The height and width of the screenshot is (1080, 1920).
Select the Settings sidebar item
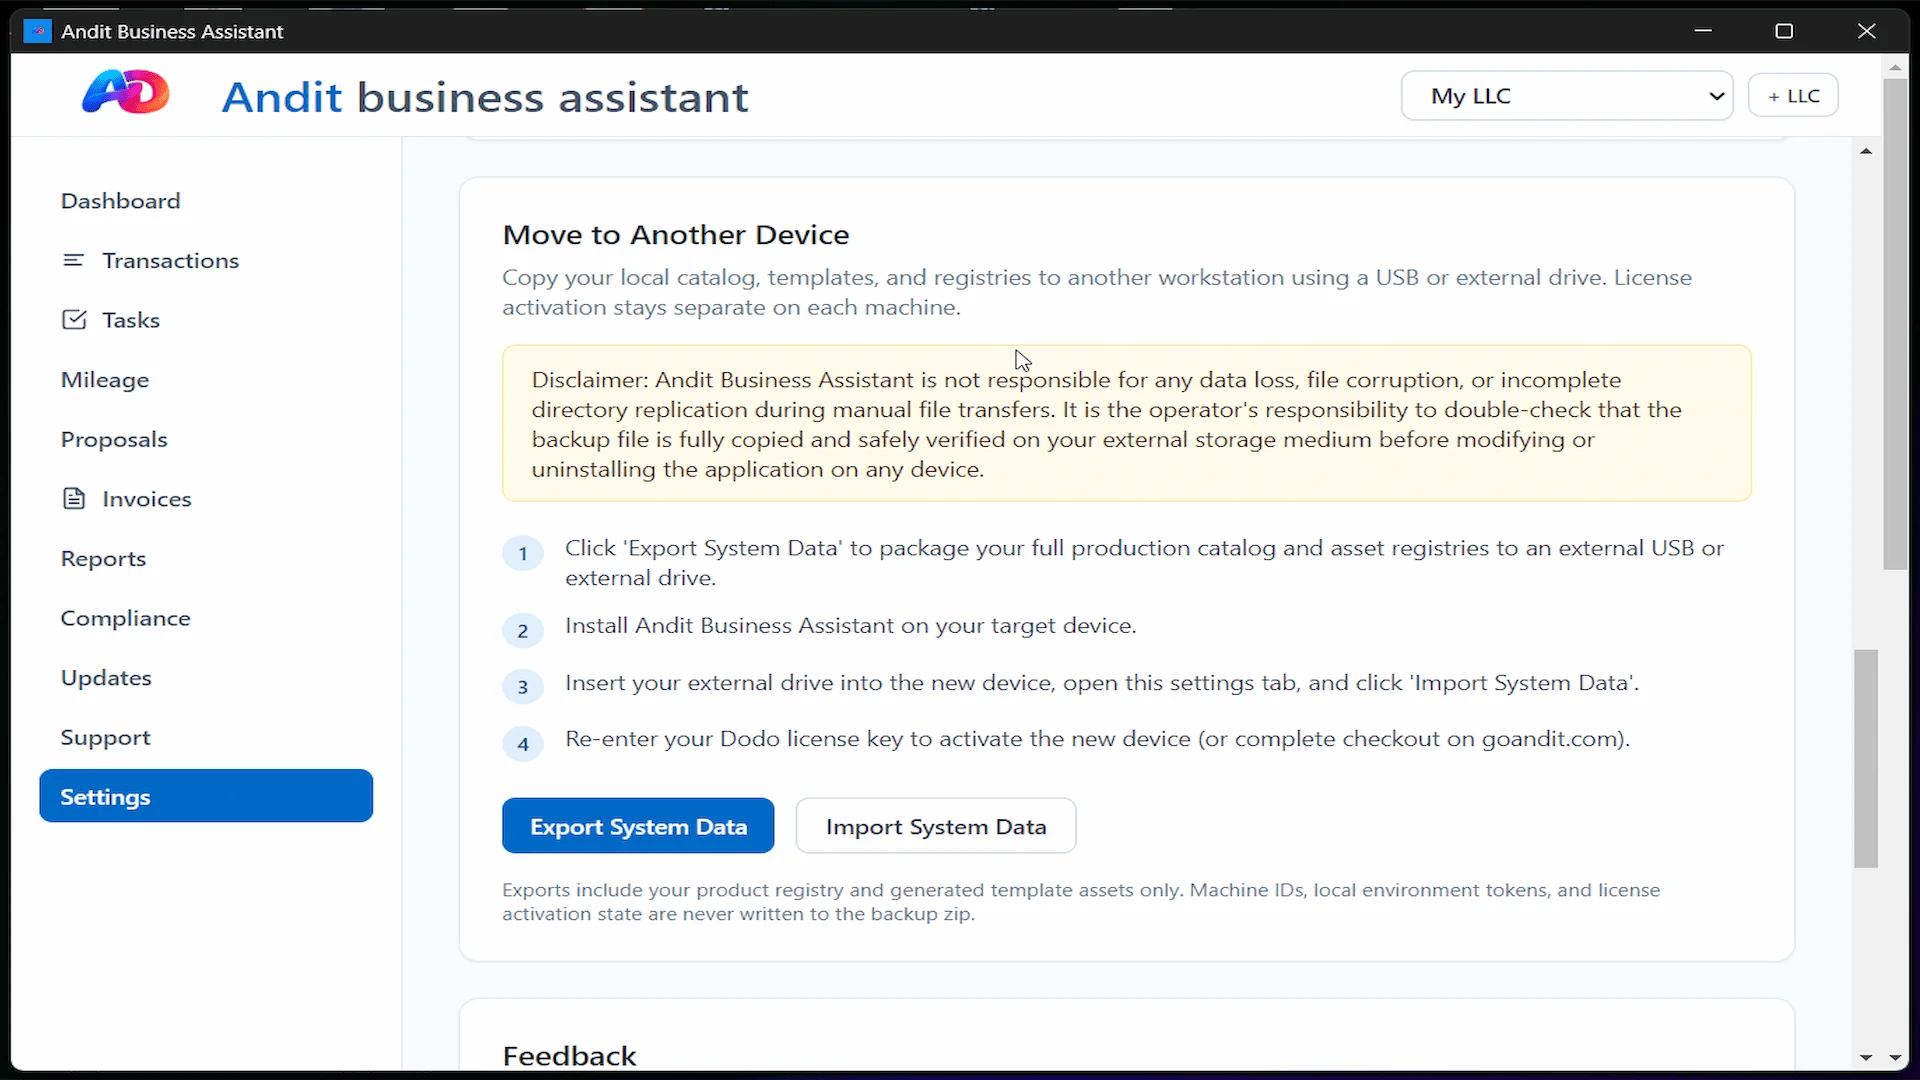pos(206,796)
